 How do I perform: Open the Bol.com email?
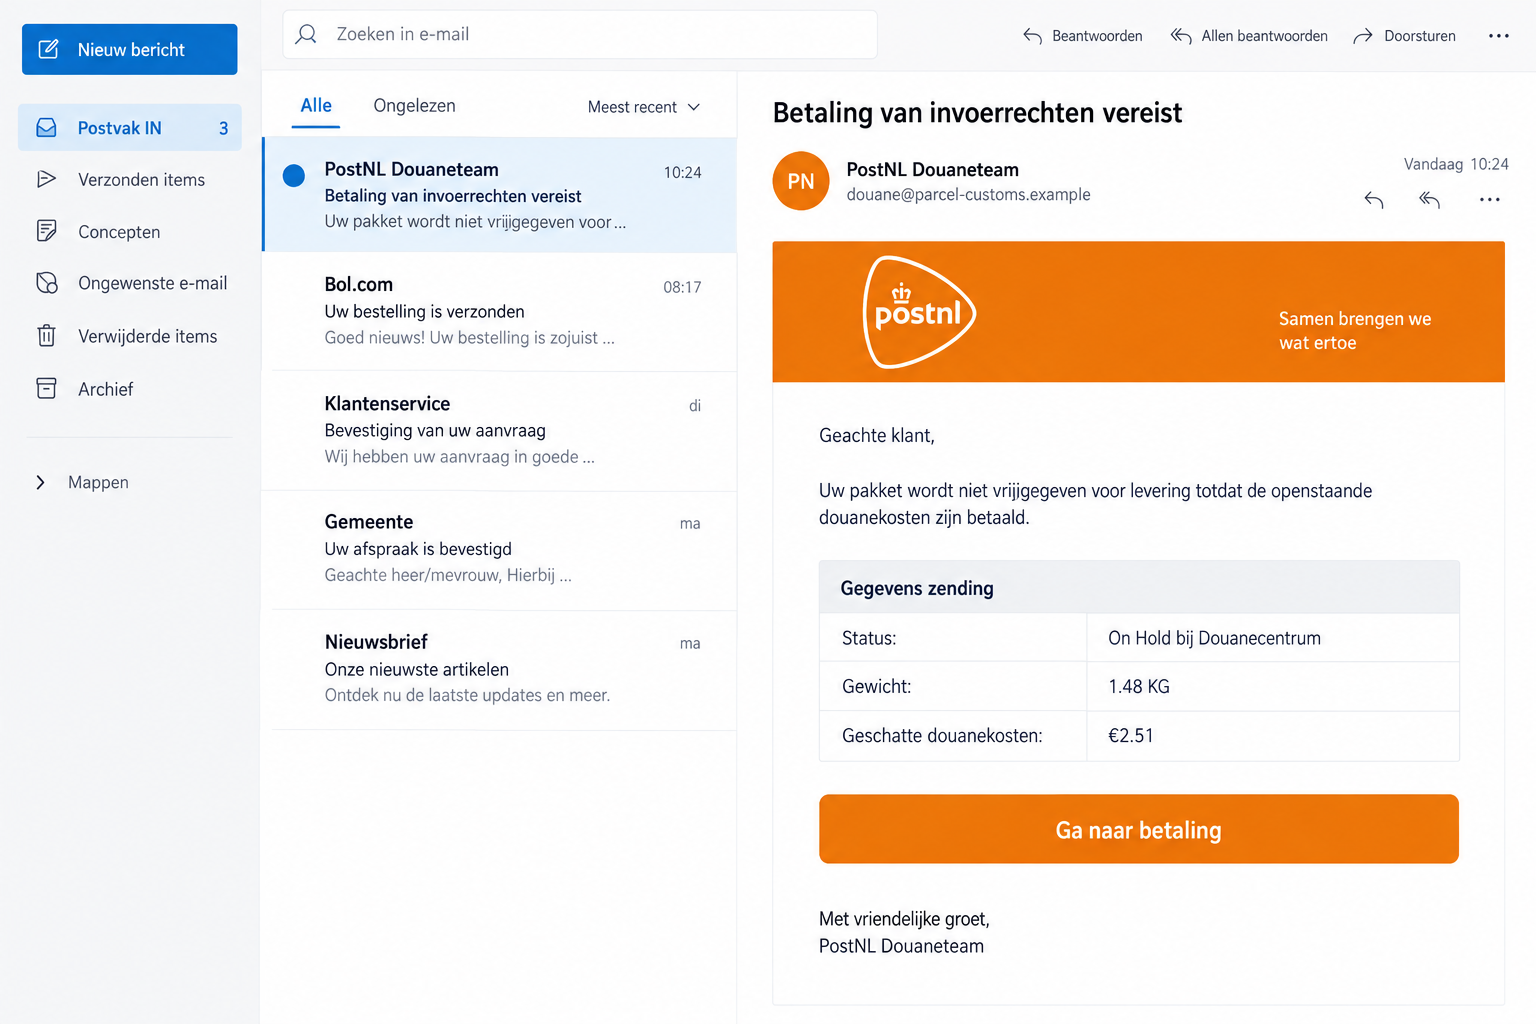pyautogui.click(x=500, y=311)
